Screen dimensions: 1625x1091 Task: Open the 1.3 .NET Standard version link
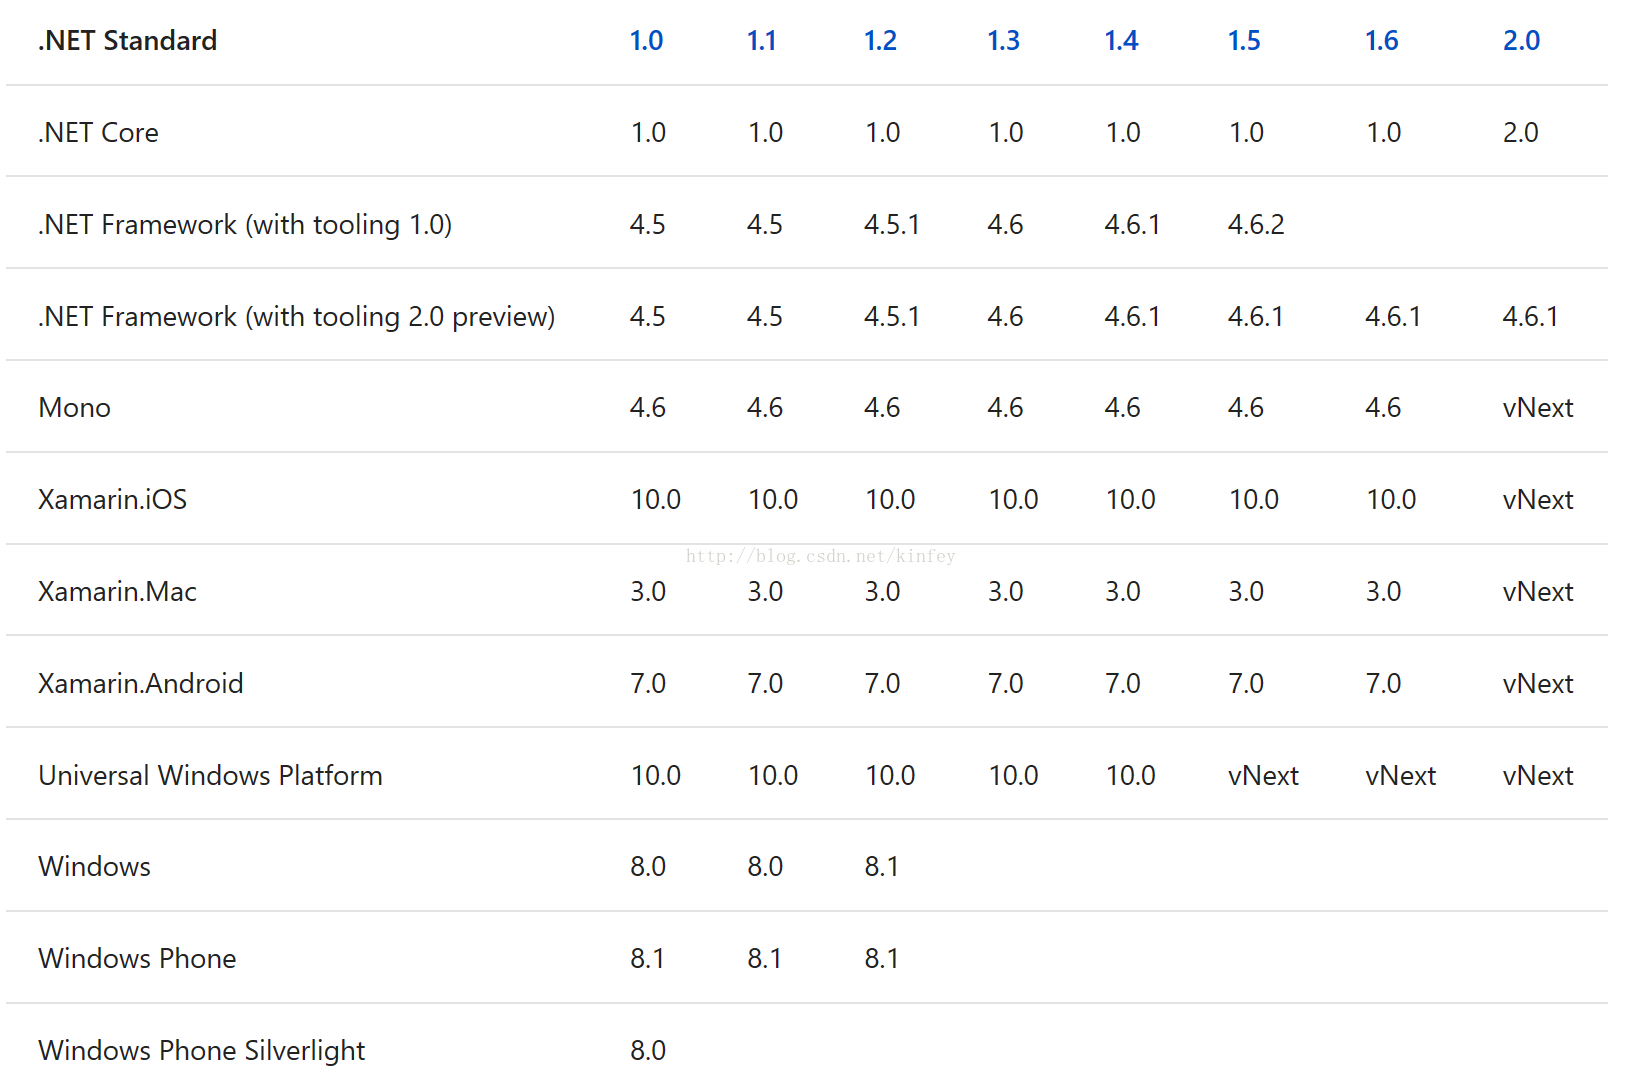click(1003, 41)
